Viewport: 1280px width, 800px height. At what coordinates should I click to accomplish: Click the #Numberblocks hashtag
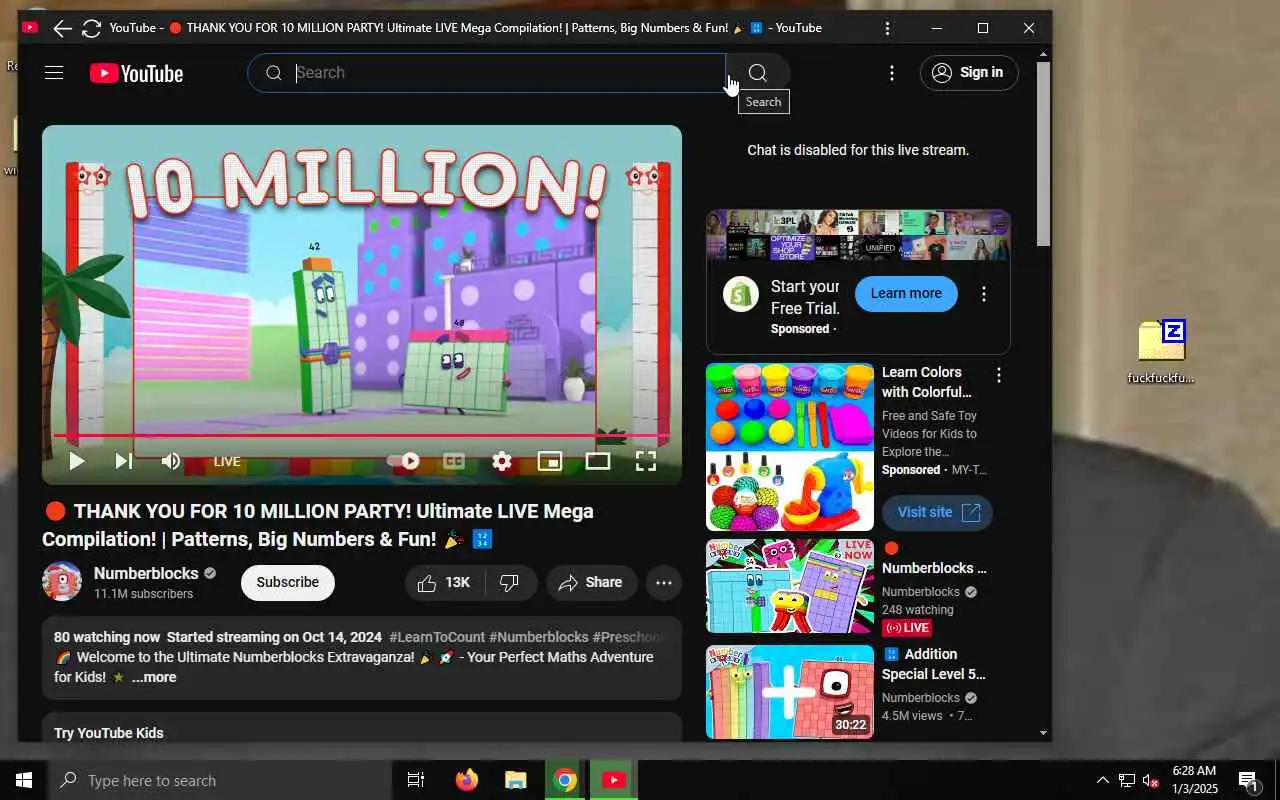coord(538,637)
